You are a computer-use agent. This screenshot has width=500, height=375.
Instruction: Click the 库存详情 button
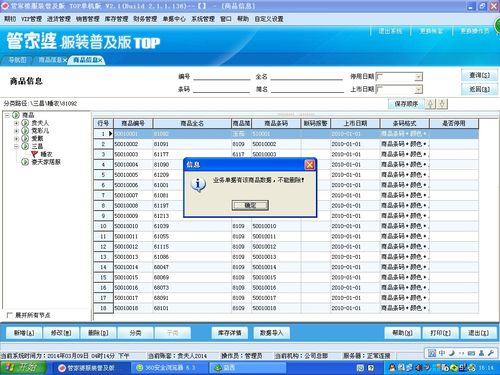click(x=230, y=333)
